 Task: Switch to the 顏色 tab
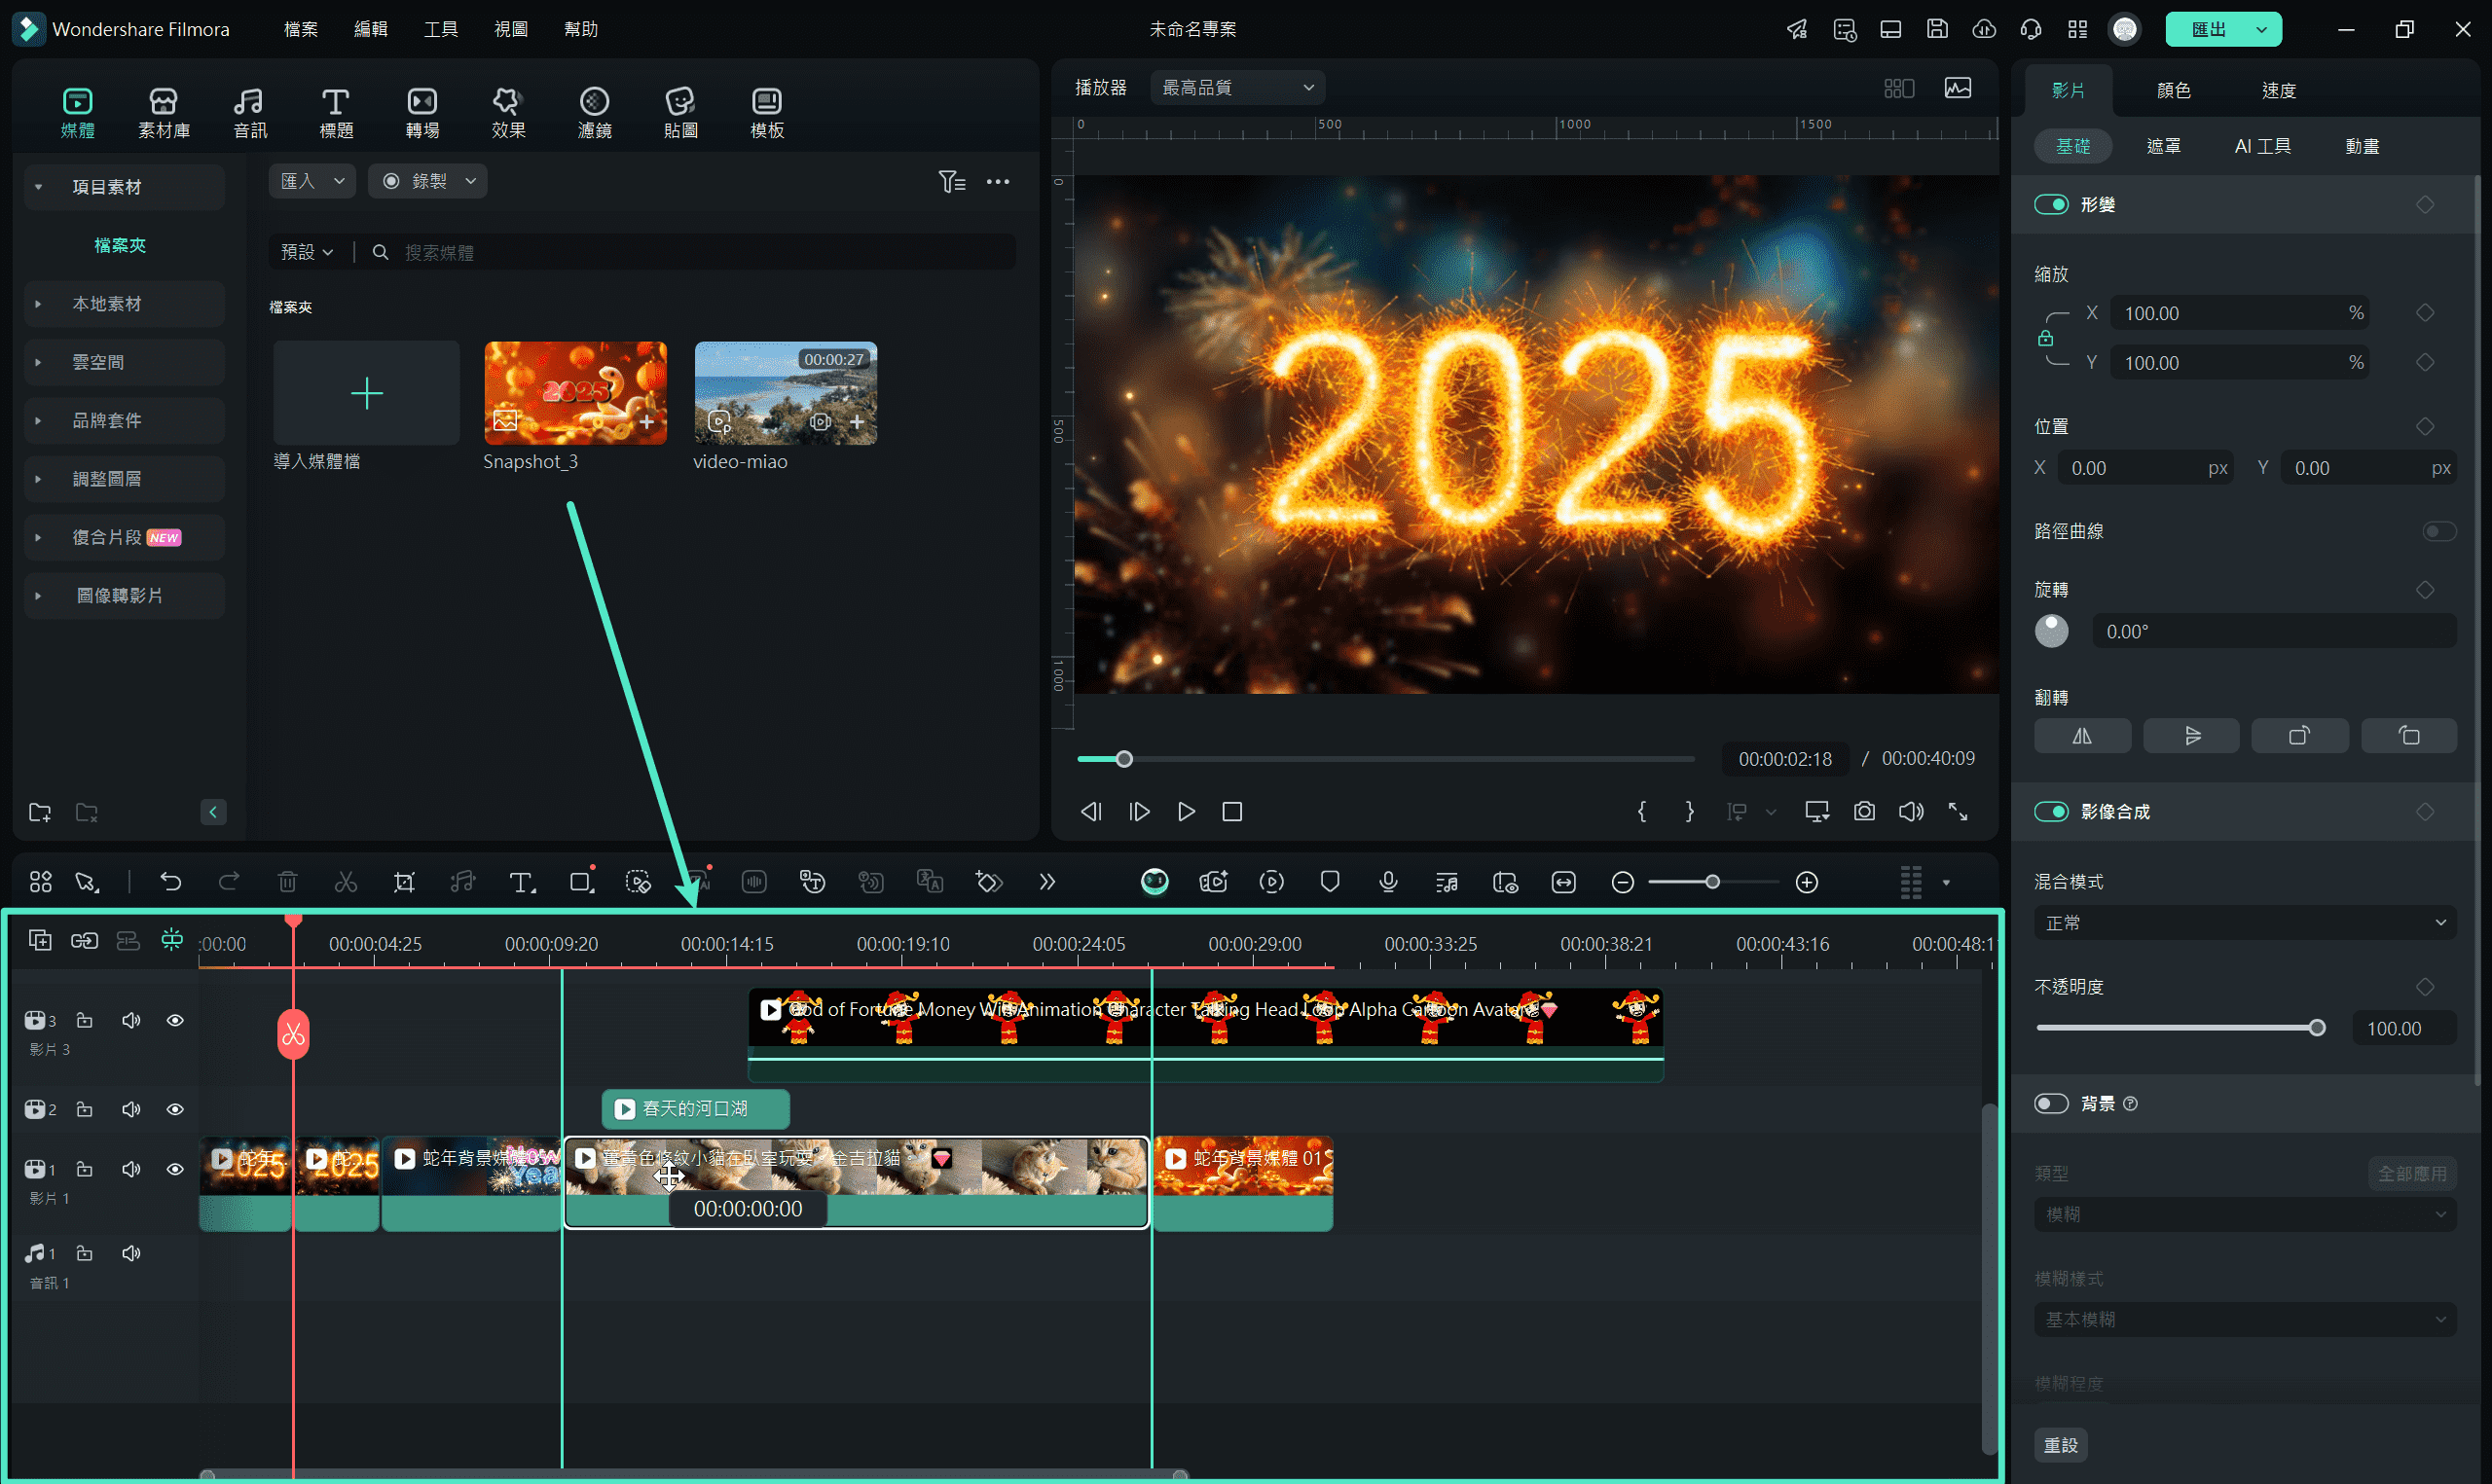click(2174, 90)
